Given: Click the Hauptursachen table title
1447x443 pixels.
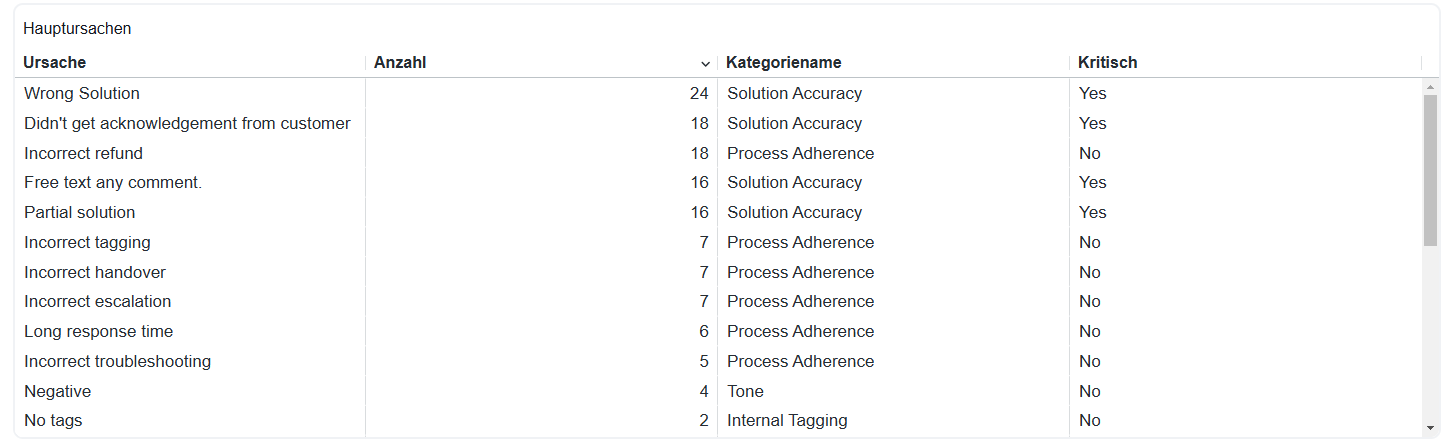Looking at the screenshot, I should pos(77,28).
